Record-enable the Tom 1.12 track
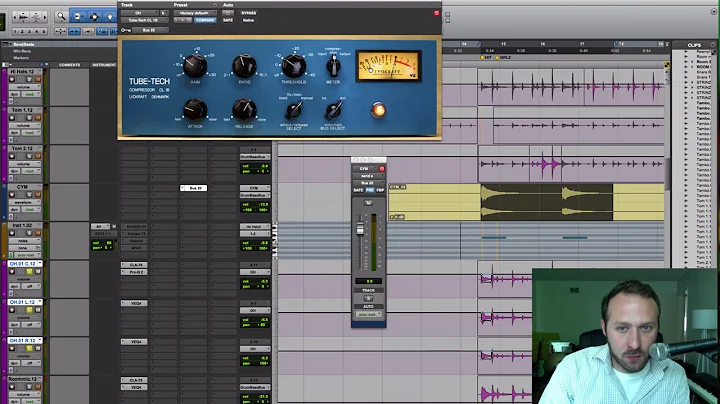 click(12, 118)
